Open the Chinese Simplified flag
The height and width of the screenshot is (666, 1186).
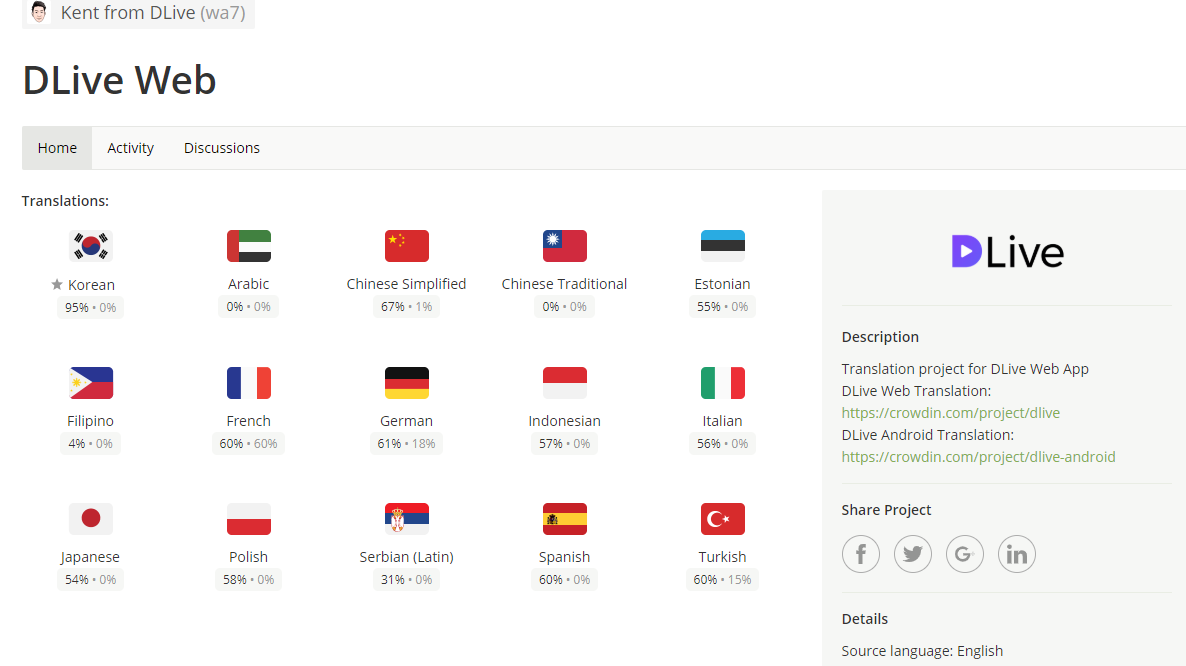pos(407,246)
